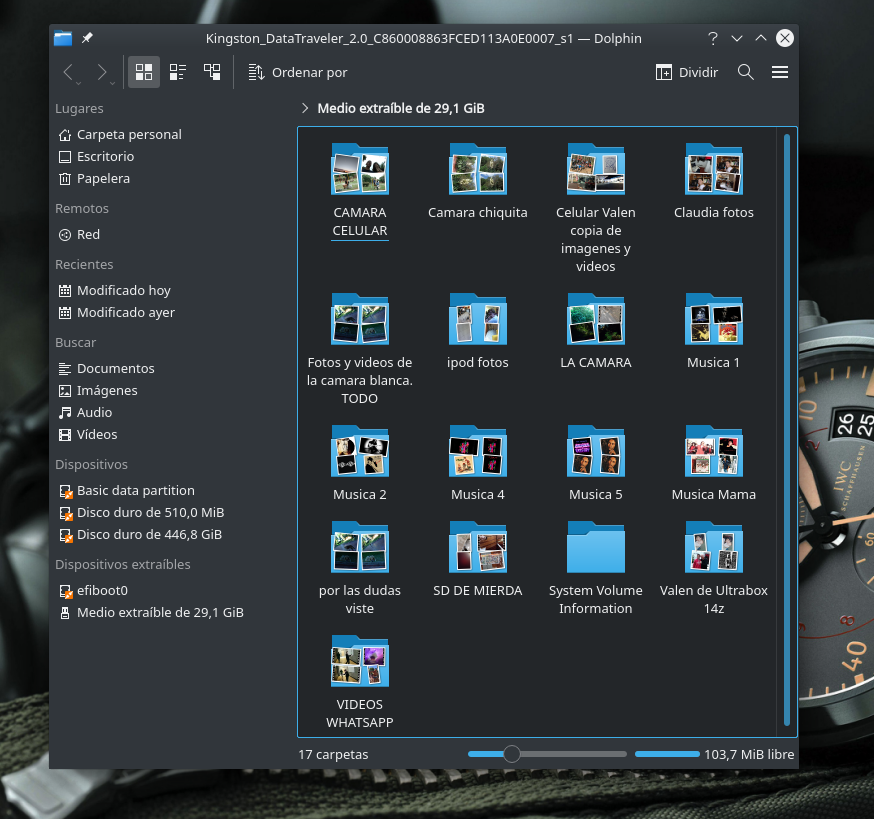Select Carpeta personal in Lugares
Viewport: 874px width, 819px height.
click(x=129, y=134)
